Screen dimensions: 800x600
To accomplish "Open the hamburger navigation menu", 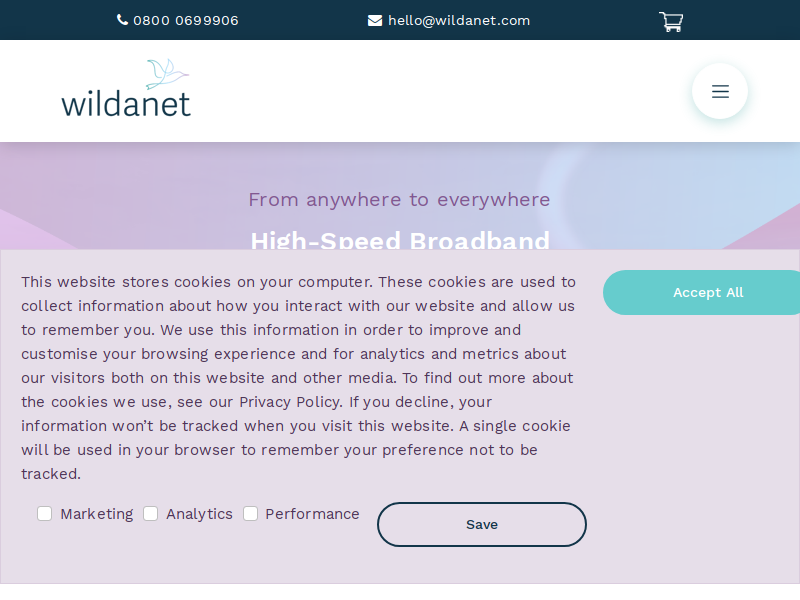I will tap(720, 91).
